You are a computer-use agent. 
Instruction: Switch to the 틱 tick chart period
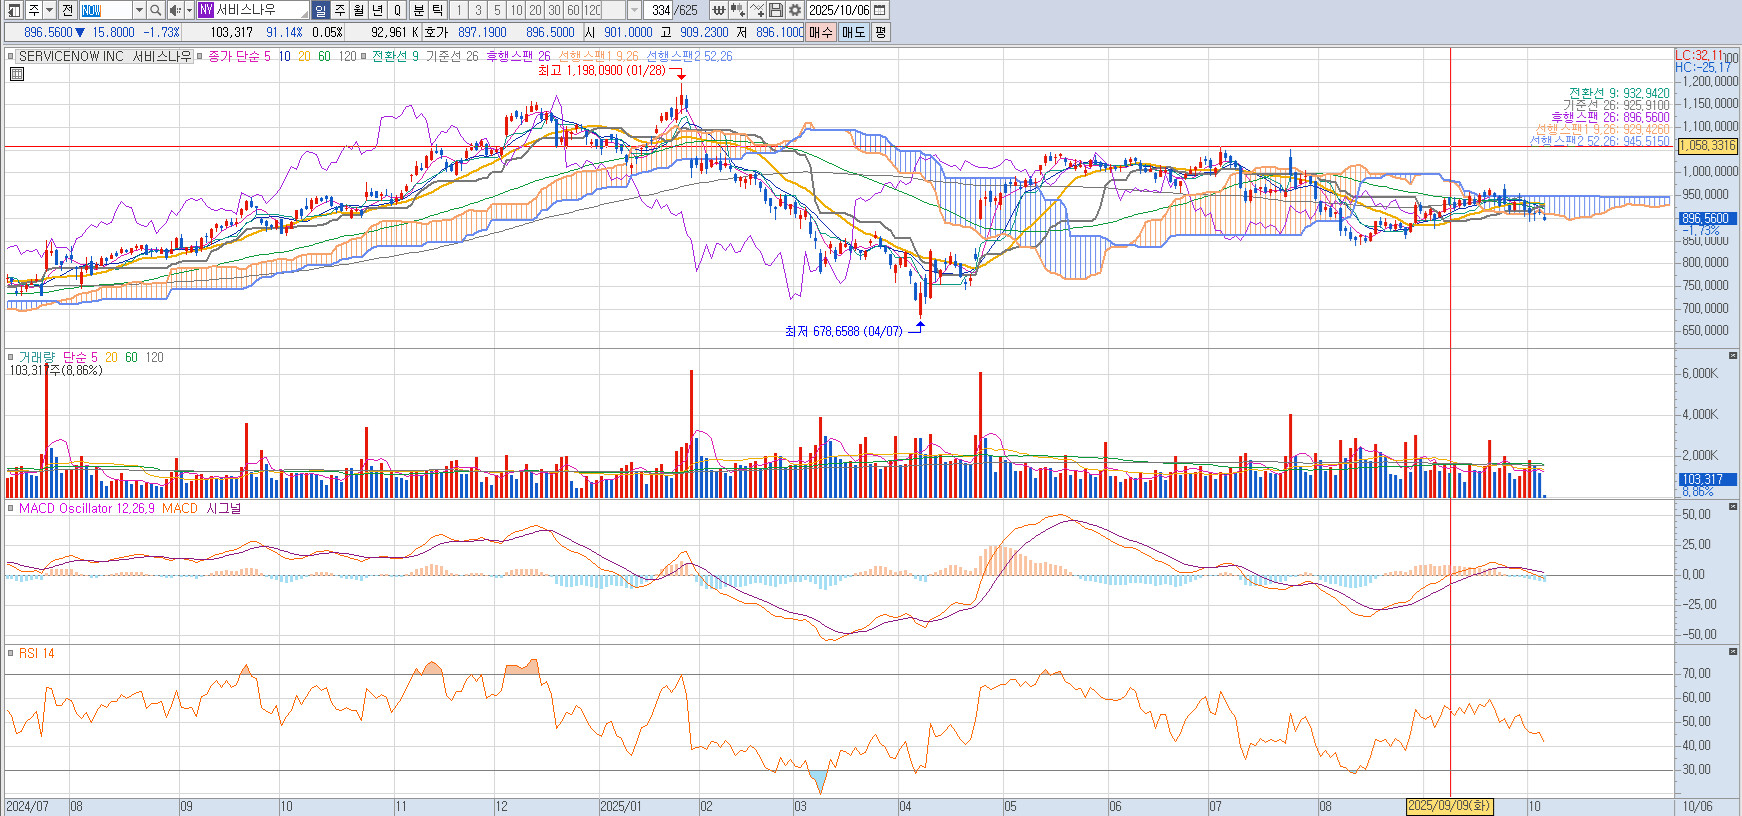pyautogui.click(x=438, y=10)
